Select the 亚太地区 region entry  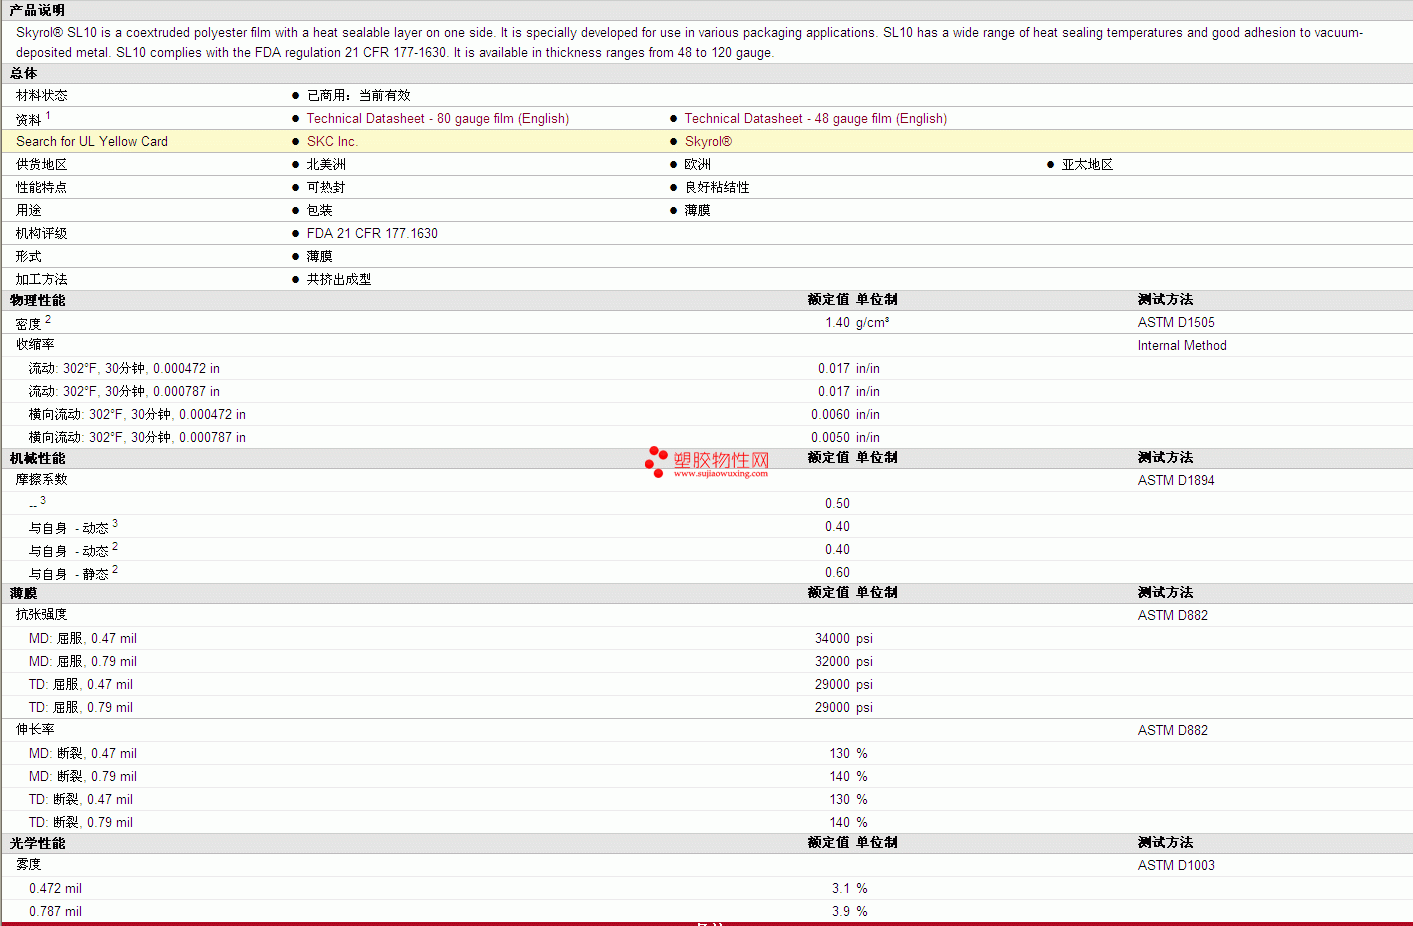click(1087, 164)
